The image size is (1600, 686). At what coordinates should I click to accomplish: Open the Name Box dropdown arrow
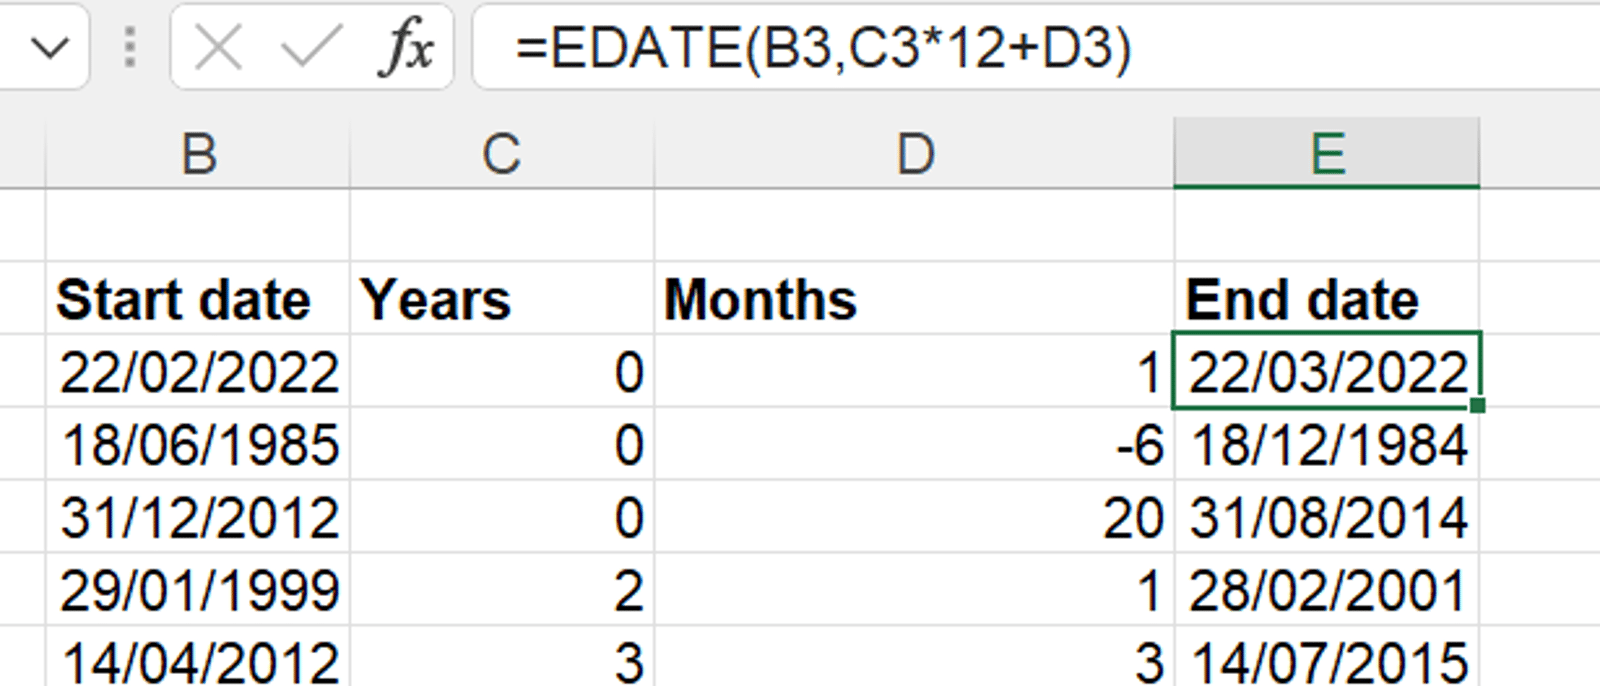49,47
